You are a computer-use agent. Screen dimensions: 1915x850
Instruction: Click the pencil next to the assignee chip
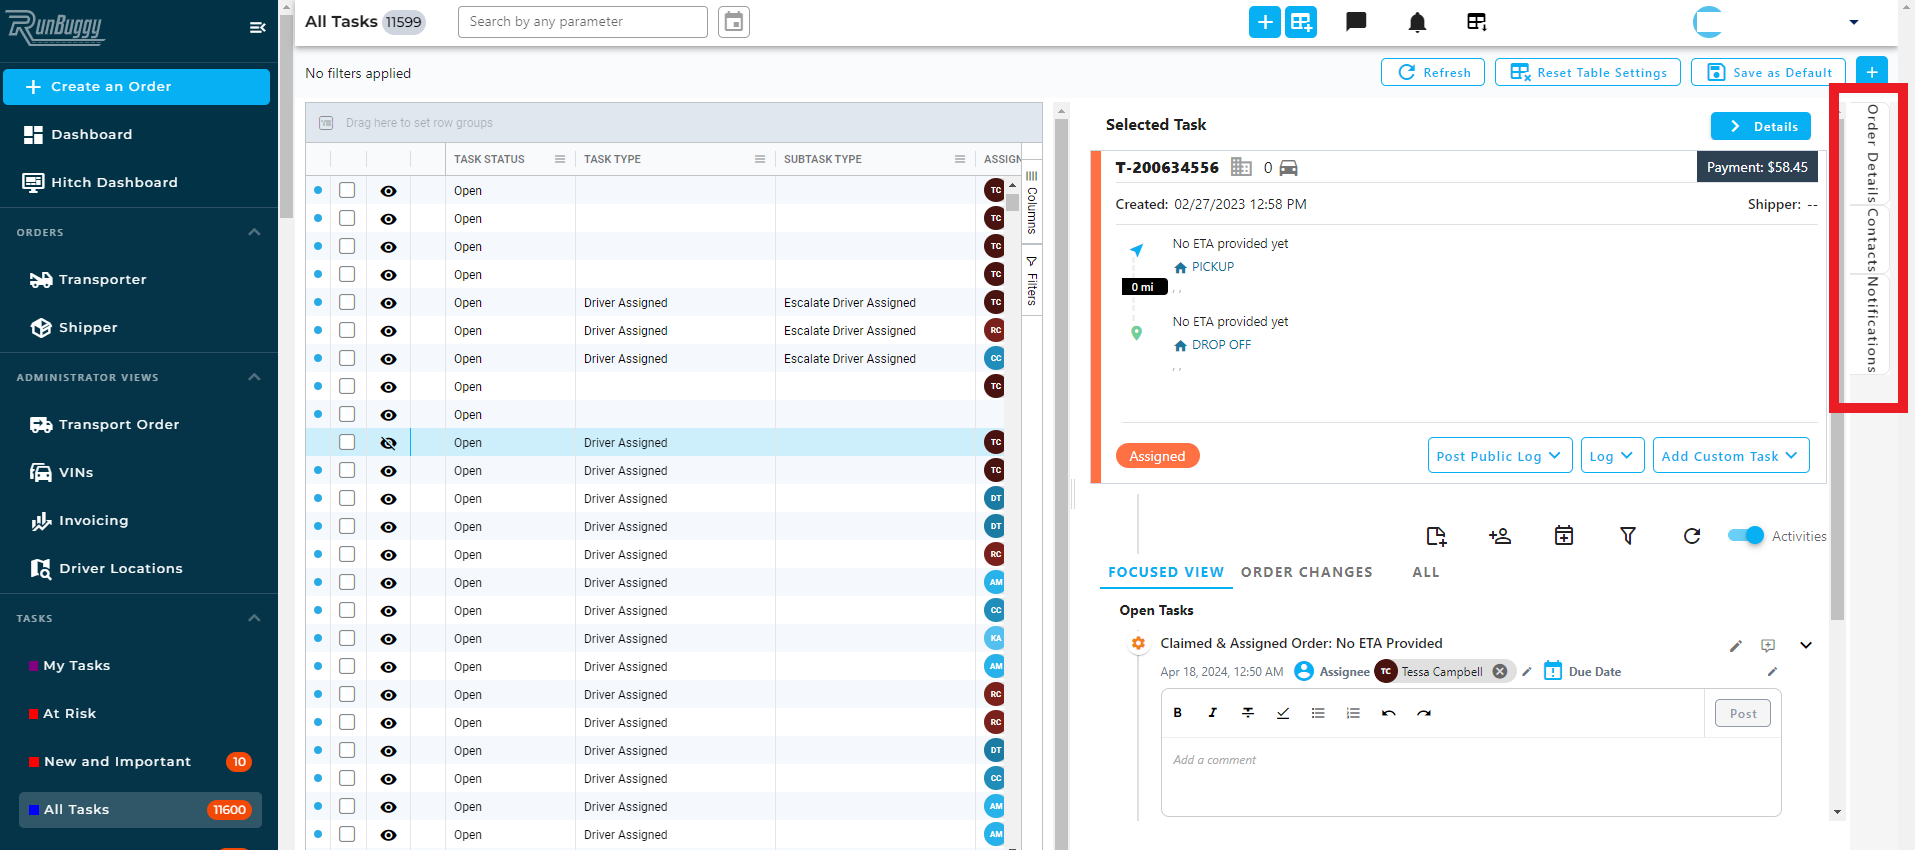tap(1527, 672)
